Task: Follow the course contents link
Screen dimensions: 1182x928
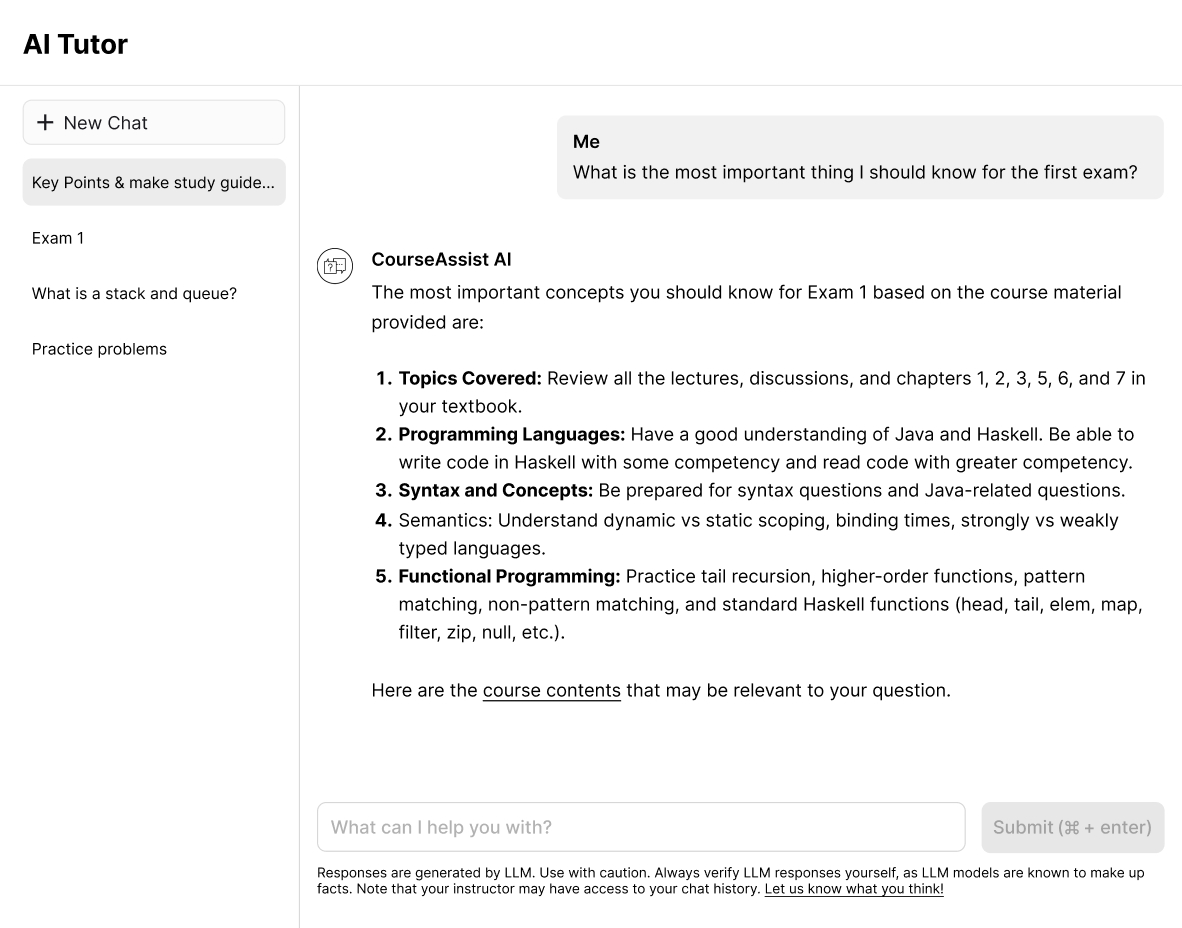Action: (x=551, y=691)
